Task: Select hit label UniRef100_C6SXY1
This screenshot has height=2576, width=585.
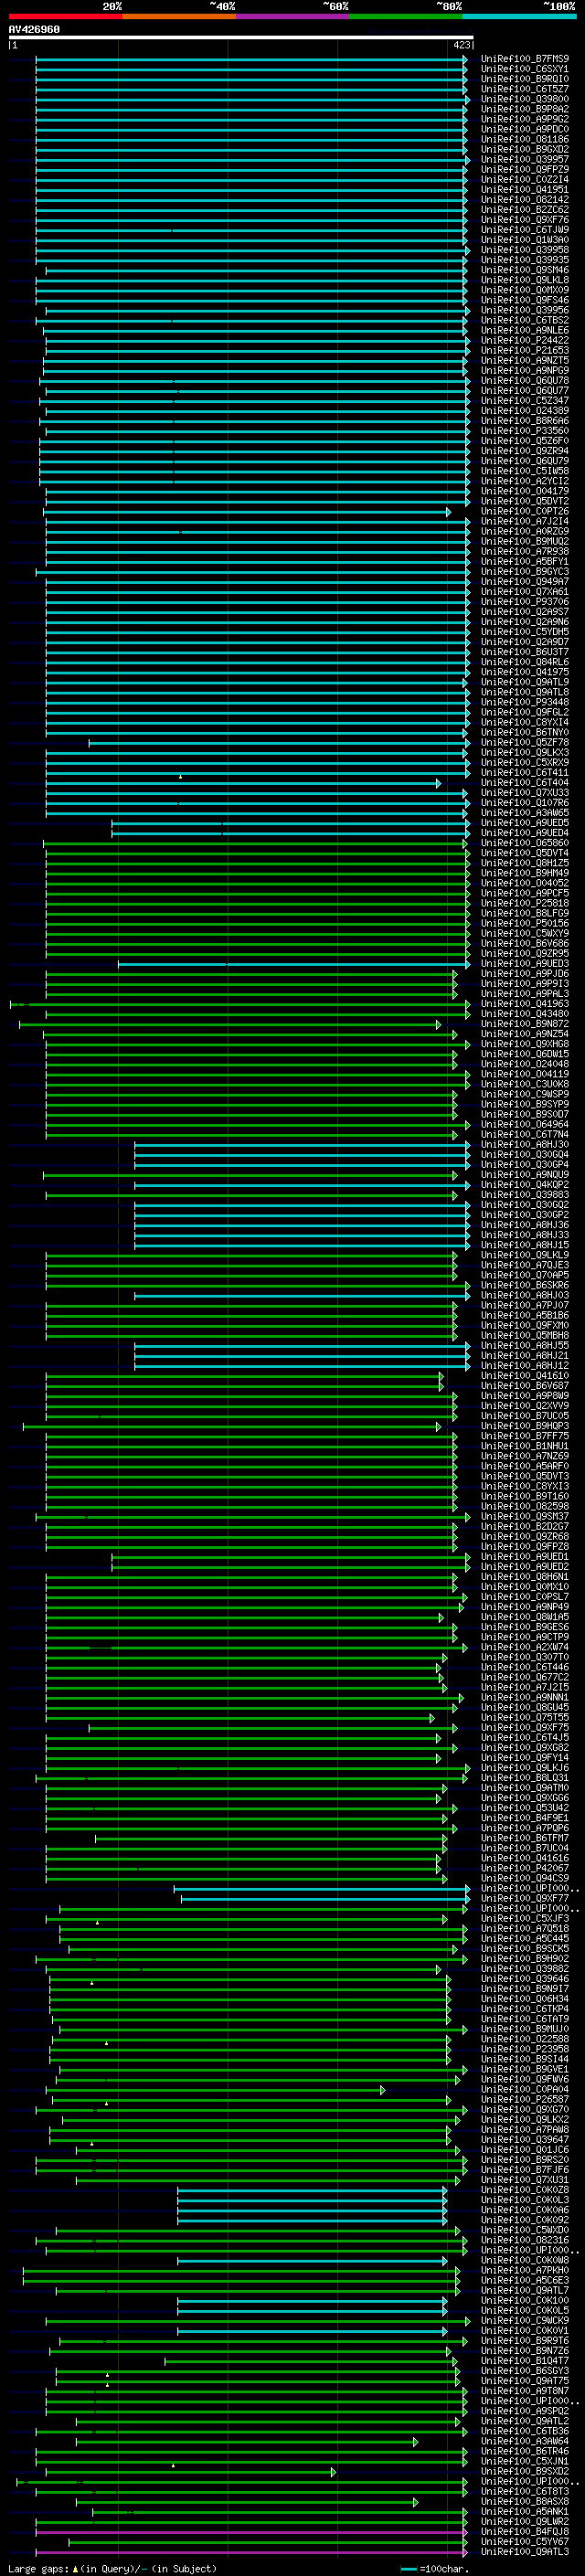Action: point(525,69)
